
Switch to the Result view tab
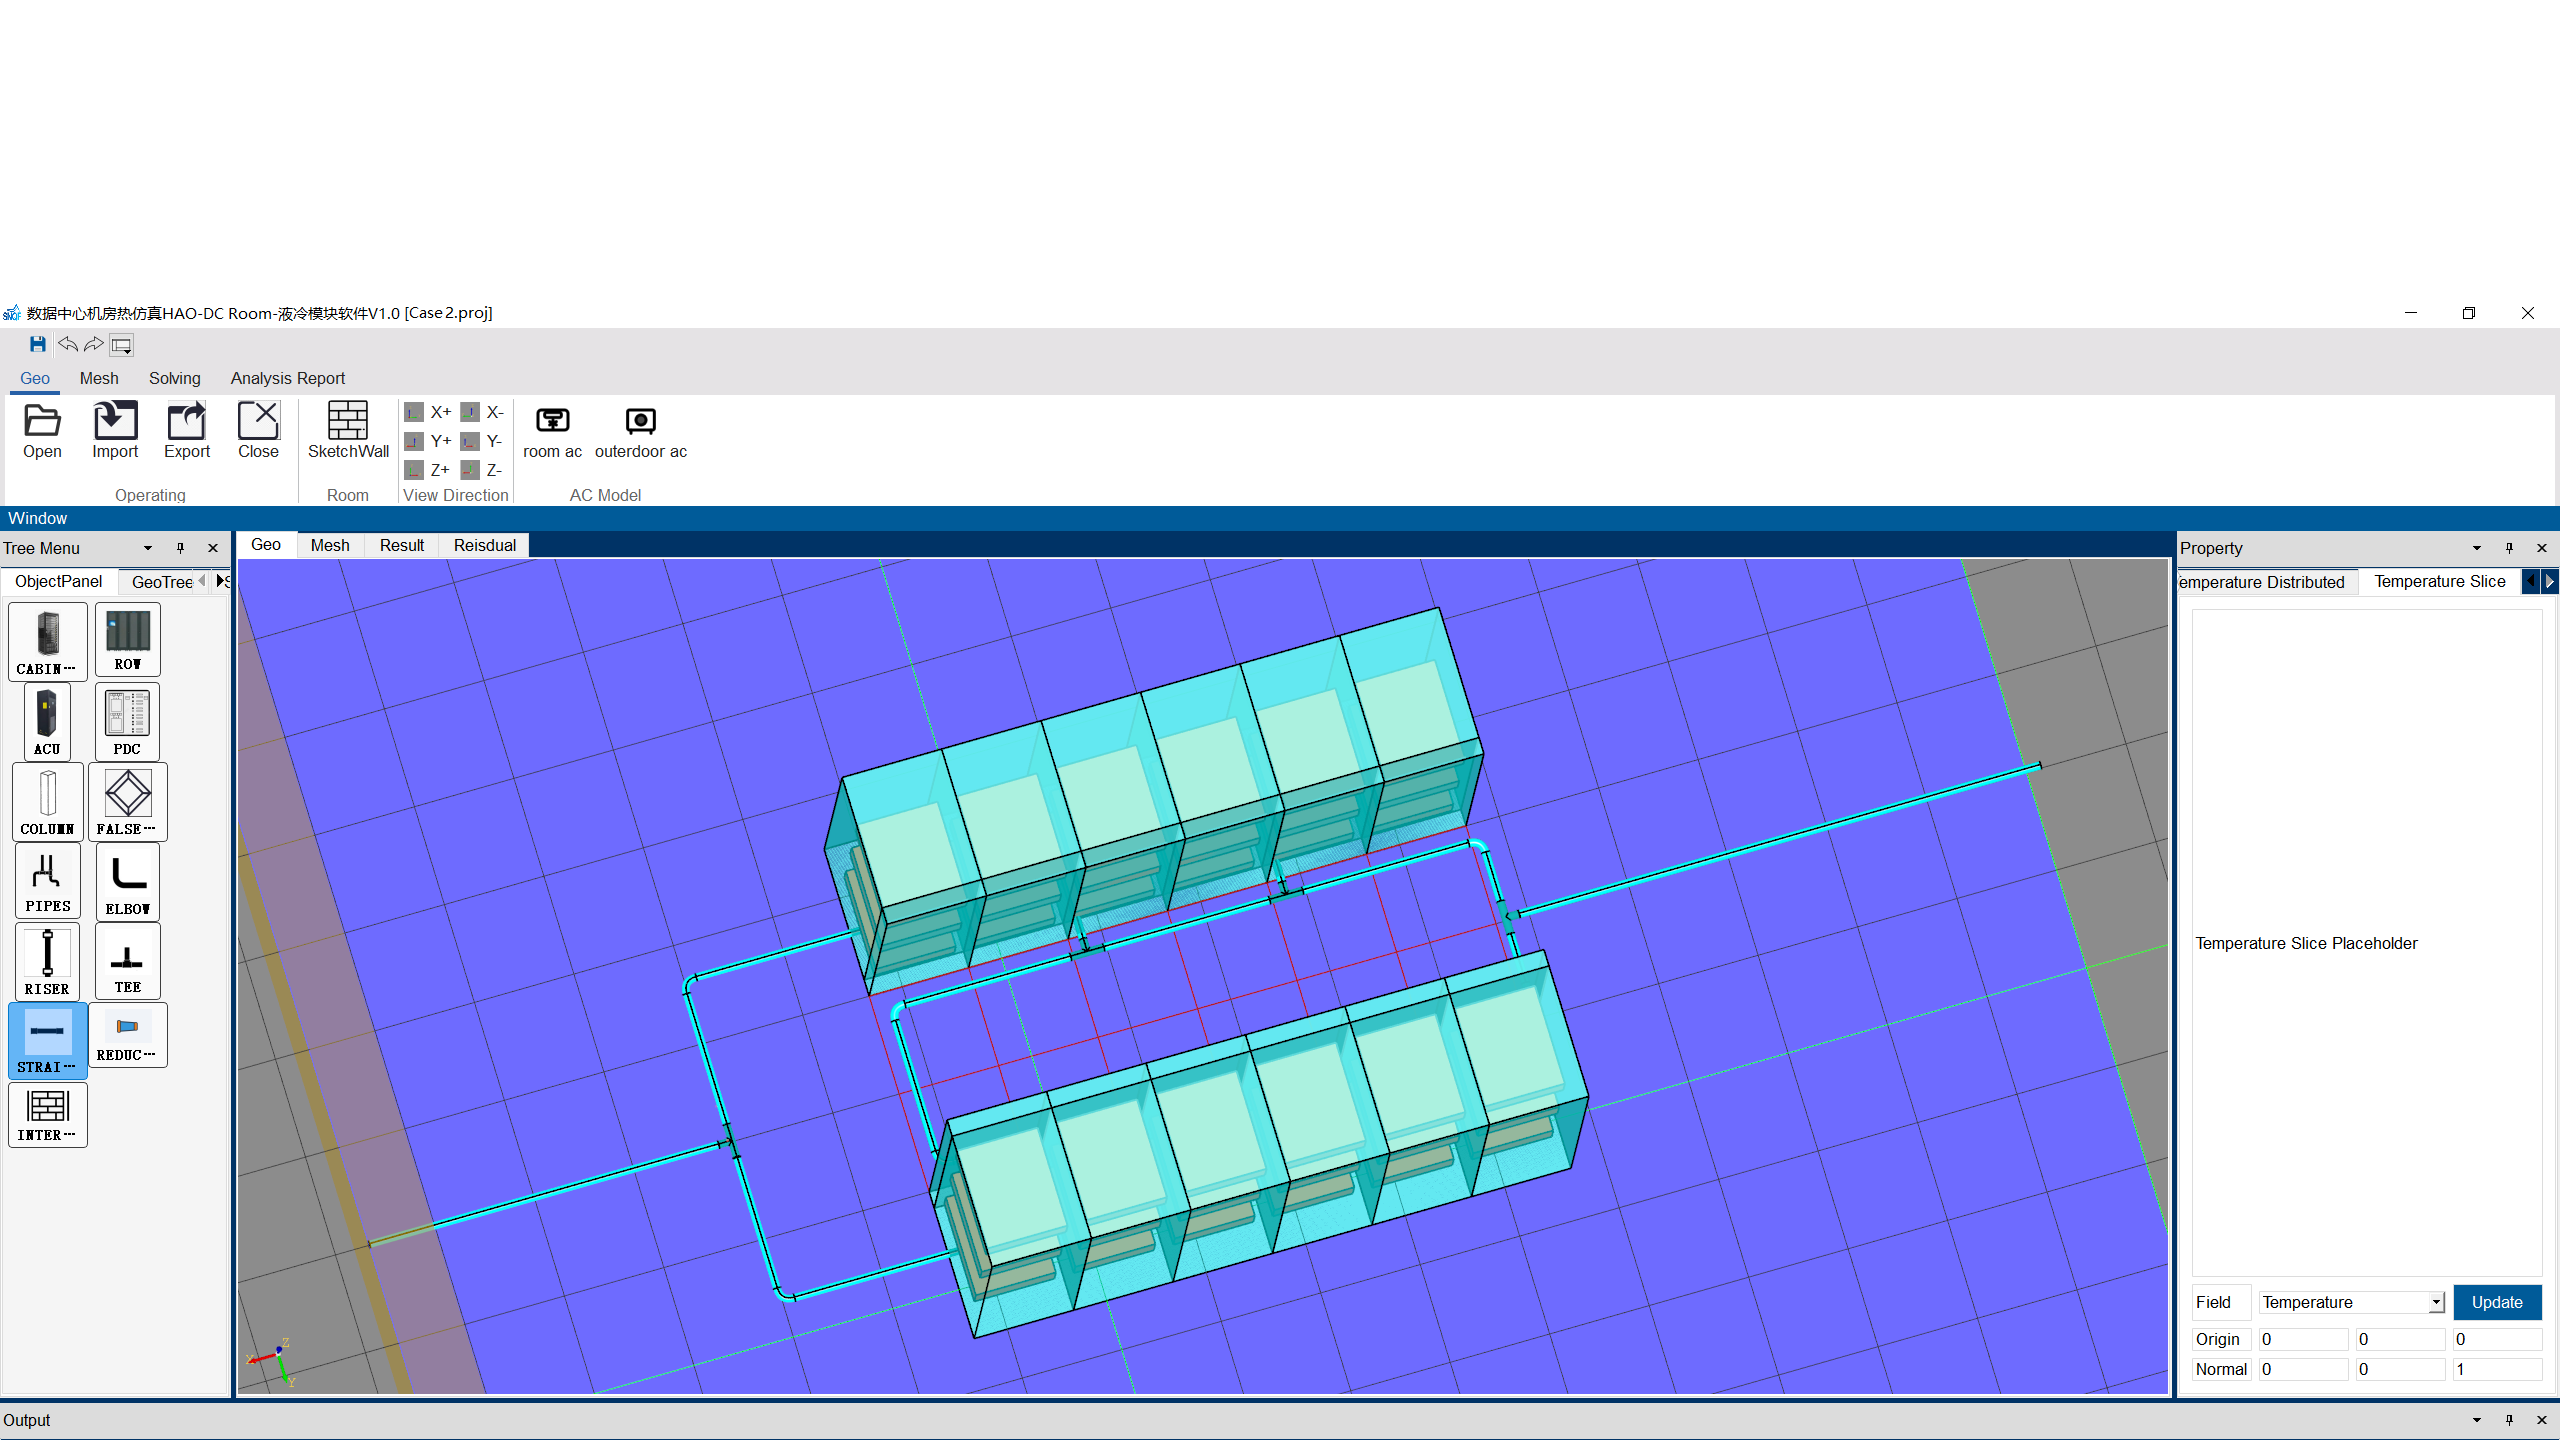(x=402, y=545)
